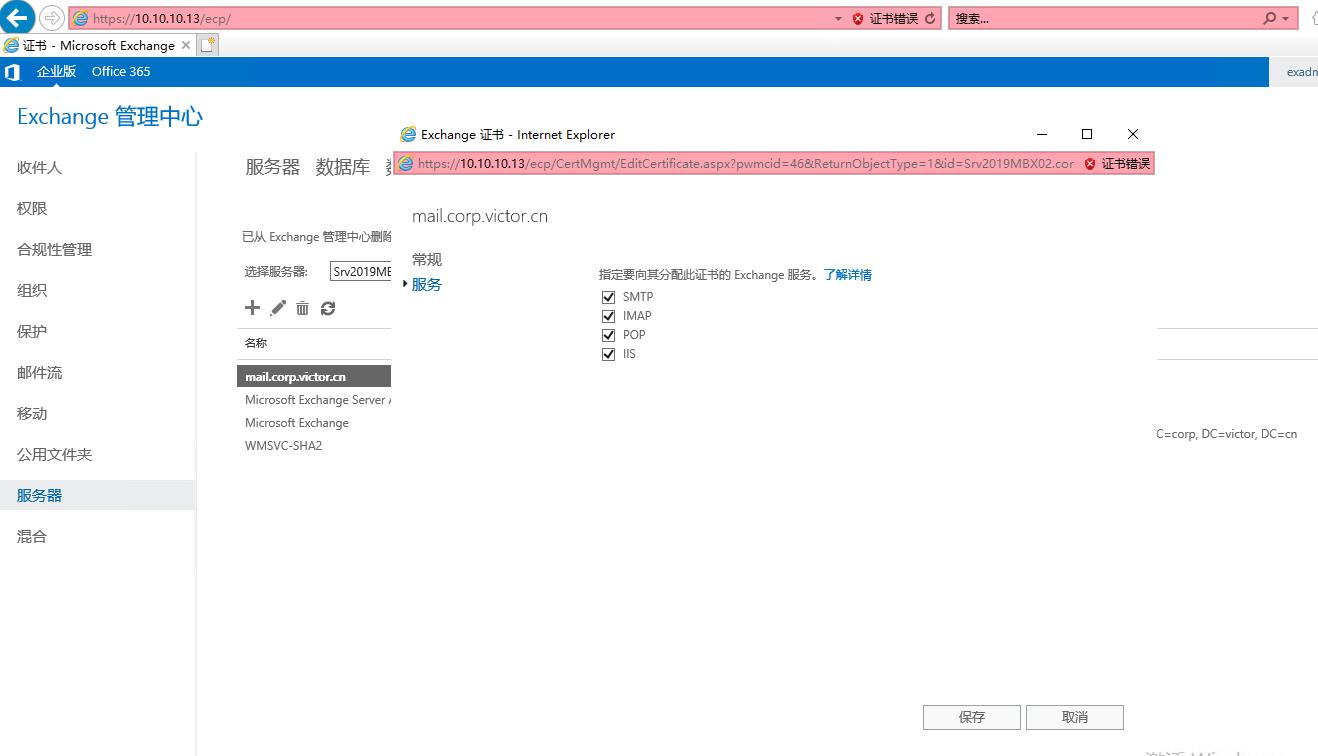Switch to the 数据库 tab
The width and height of the screenshot is (1318, 756).
pyautogui.click(x=343, y=167)
